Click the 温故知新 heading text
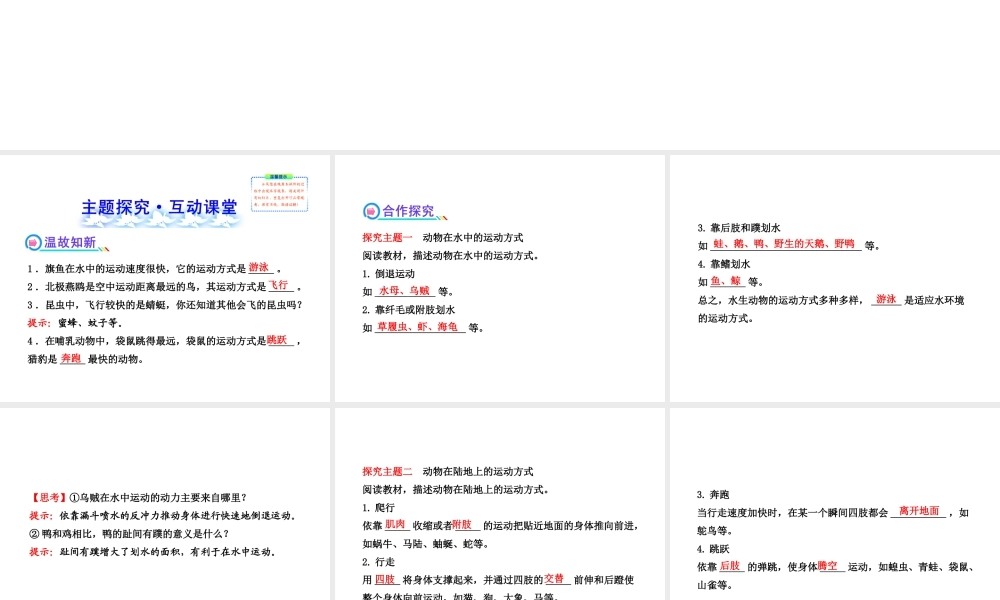 tap(70, 242)
